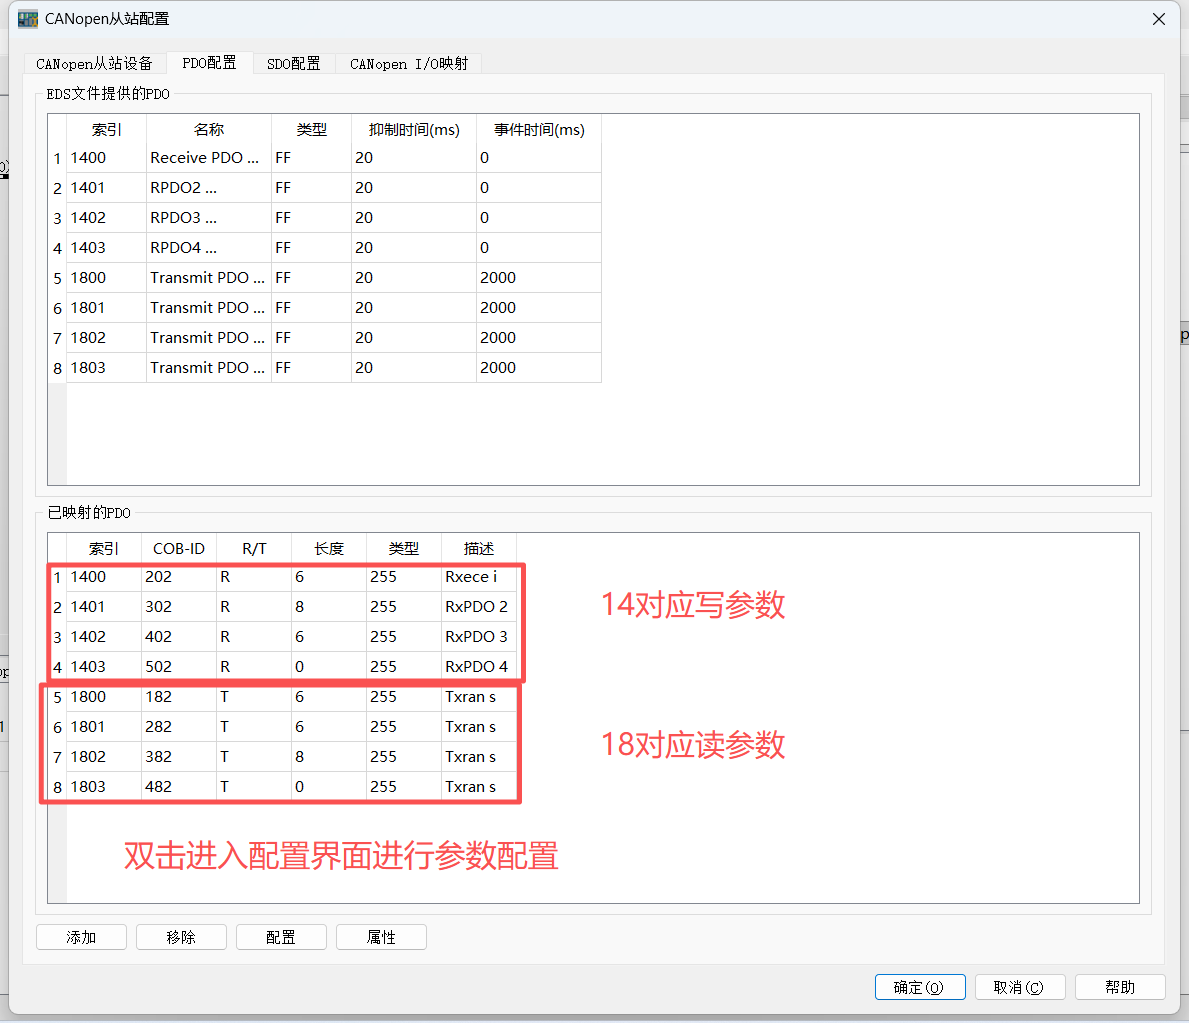
Task: Click the 配置 button
Action: 281,937
